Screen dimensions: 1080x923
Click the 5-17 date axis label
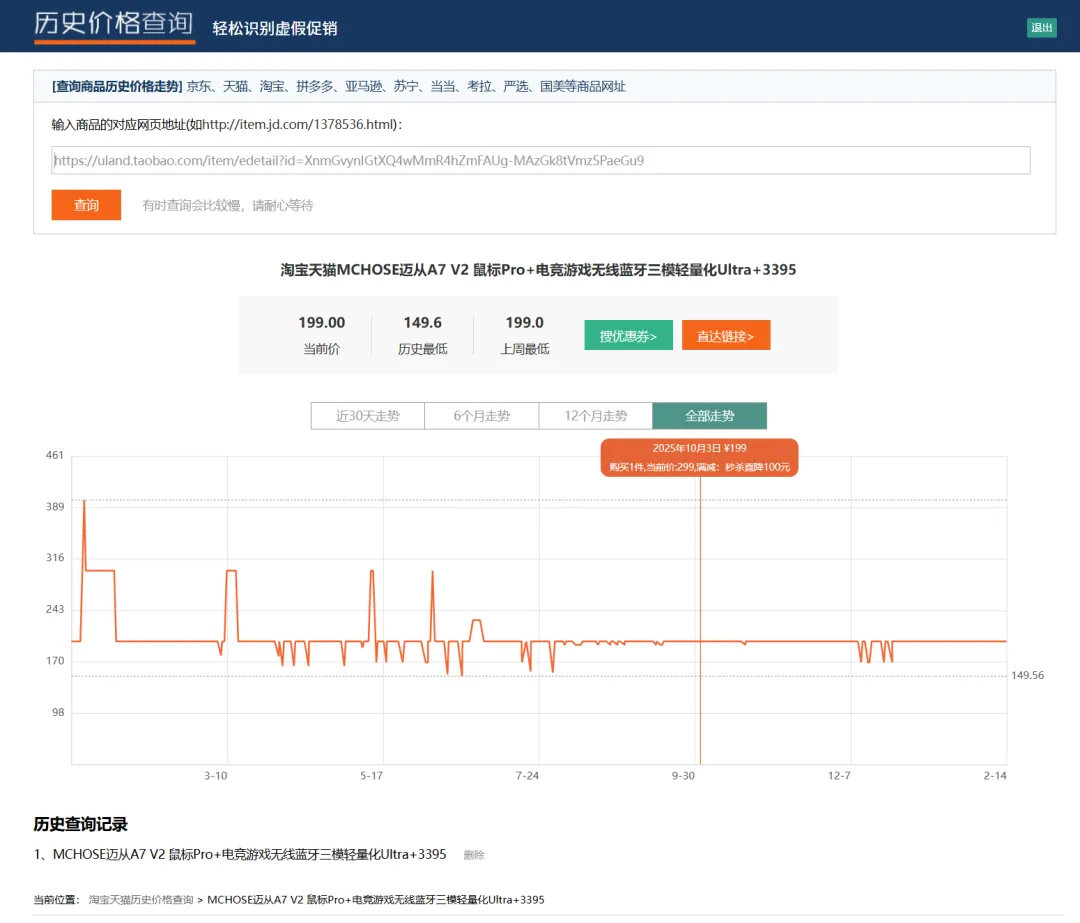coord(371,776)
